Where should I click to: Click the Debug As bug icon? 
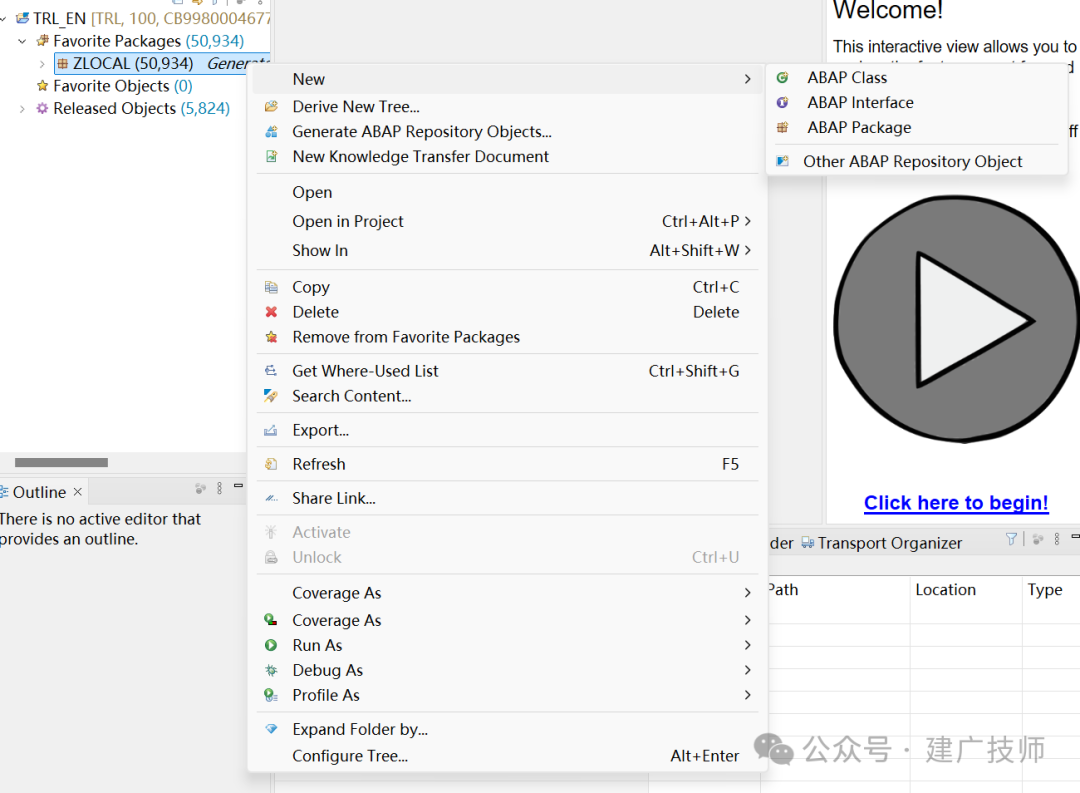[x=271, y=670]
